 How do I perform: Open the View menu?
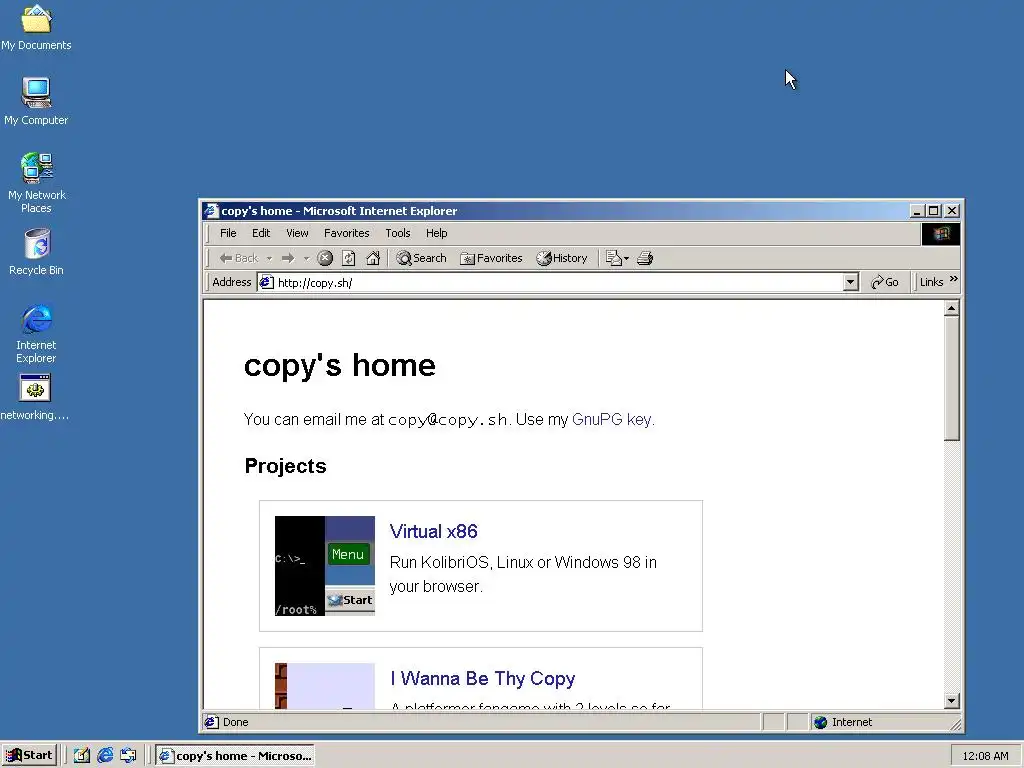pos(297,233)
